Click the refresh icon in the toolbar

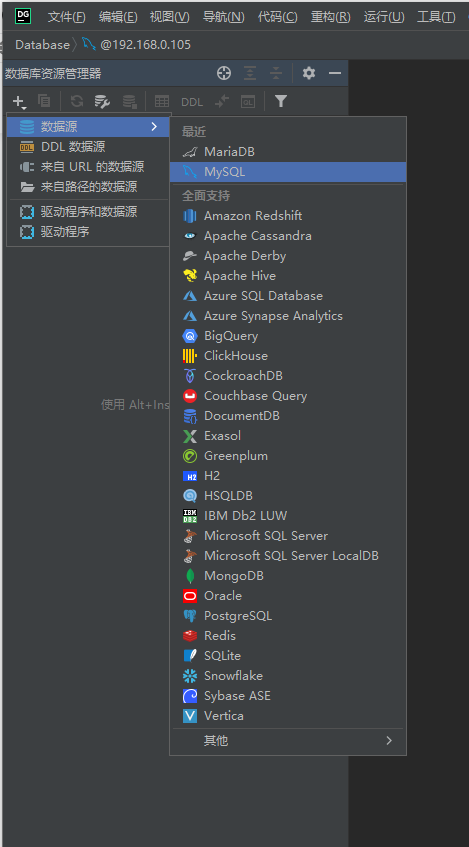(77, 101)
